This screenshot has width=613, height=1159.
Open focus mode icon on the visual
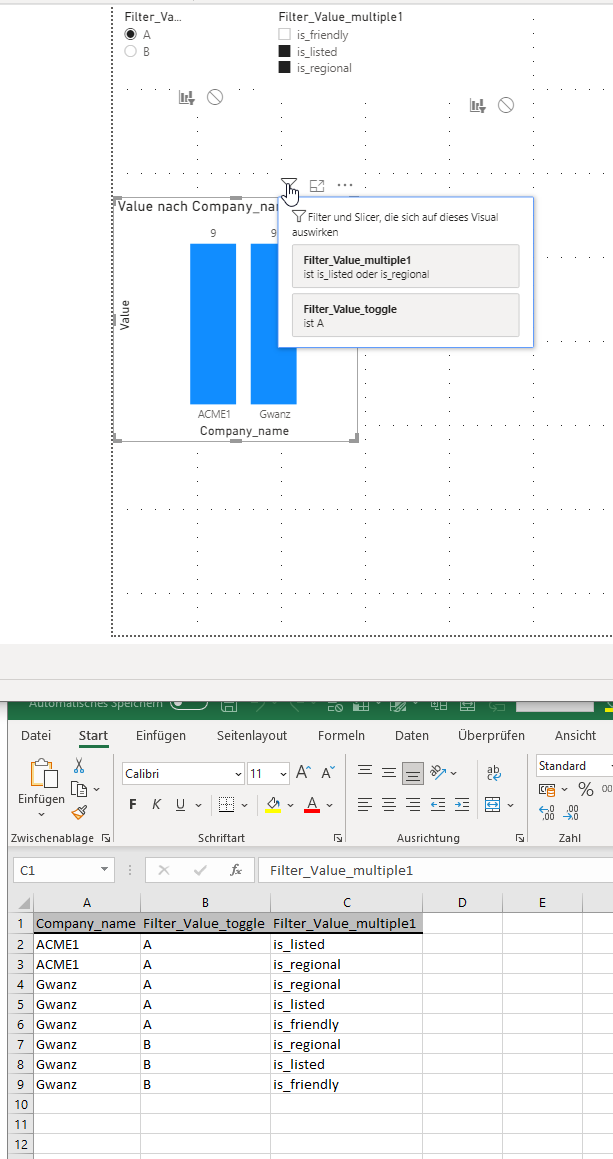click(316, 186)
